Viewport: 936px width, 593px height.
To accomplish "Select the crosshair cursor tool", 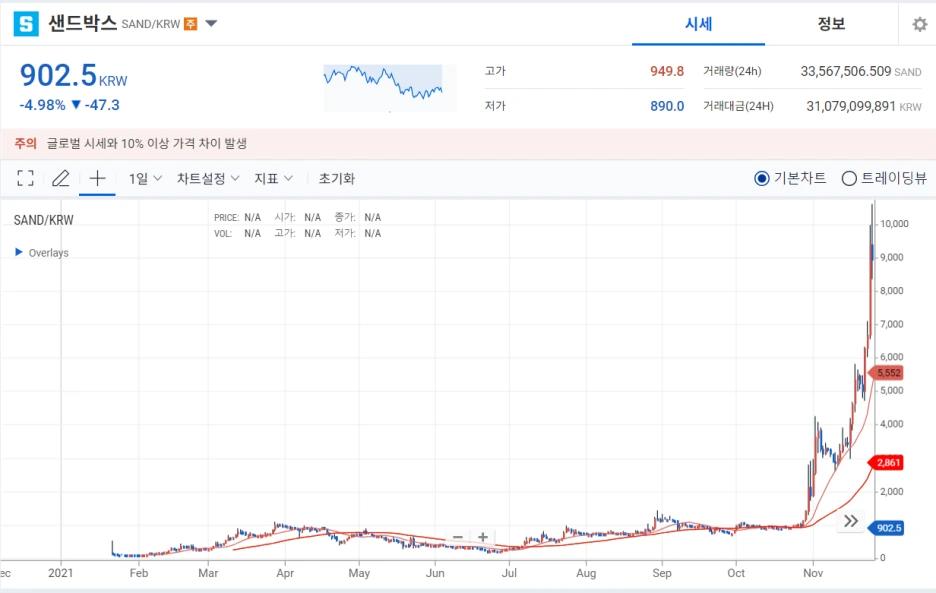I will click(97, 178).
